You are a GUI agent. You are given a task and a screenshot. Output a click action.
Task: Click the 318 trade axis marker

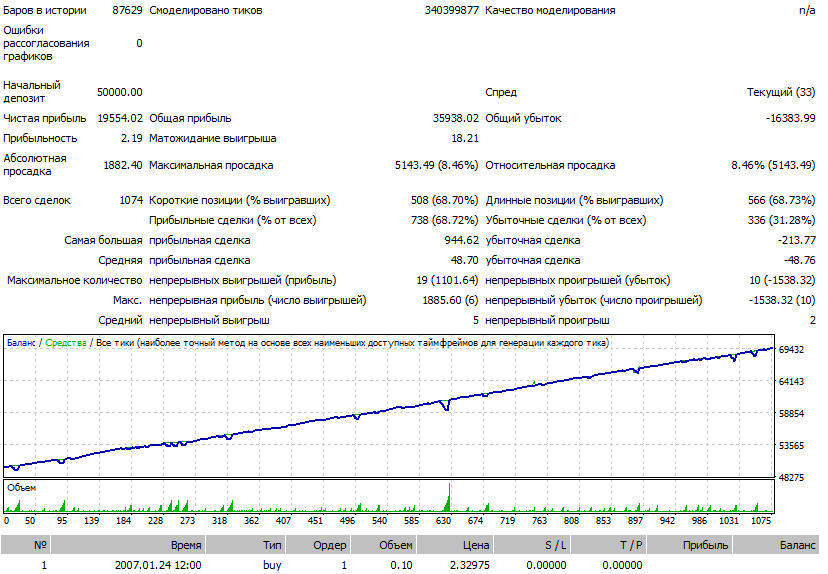coord(219,521)
